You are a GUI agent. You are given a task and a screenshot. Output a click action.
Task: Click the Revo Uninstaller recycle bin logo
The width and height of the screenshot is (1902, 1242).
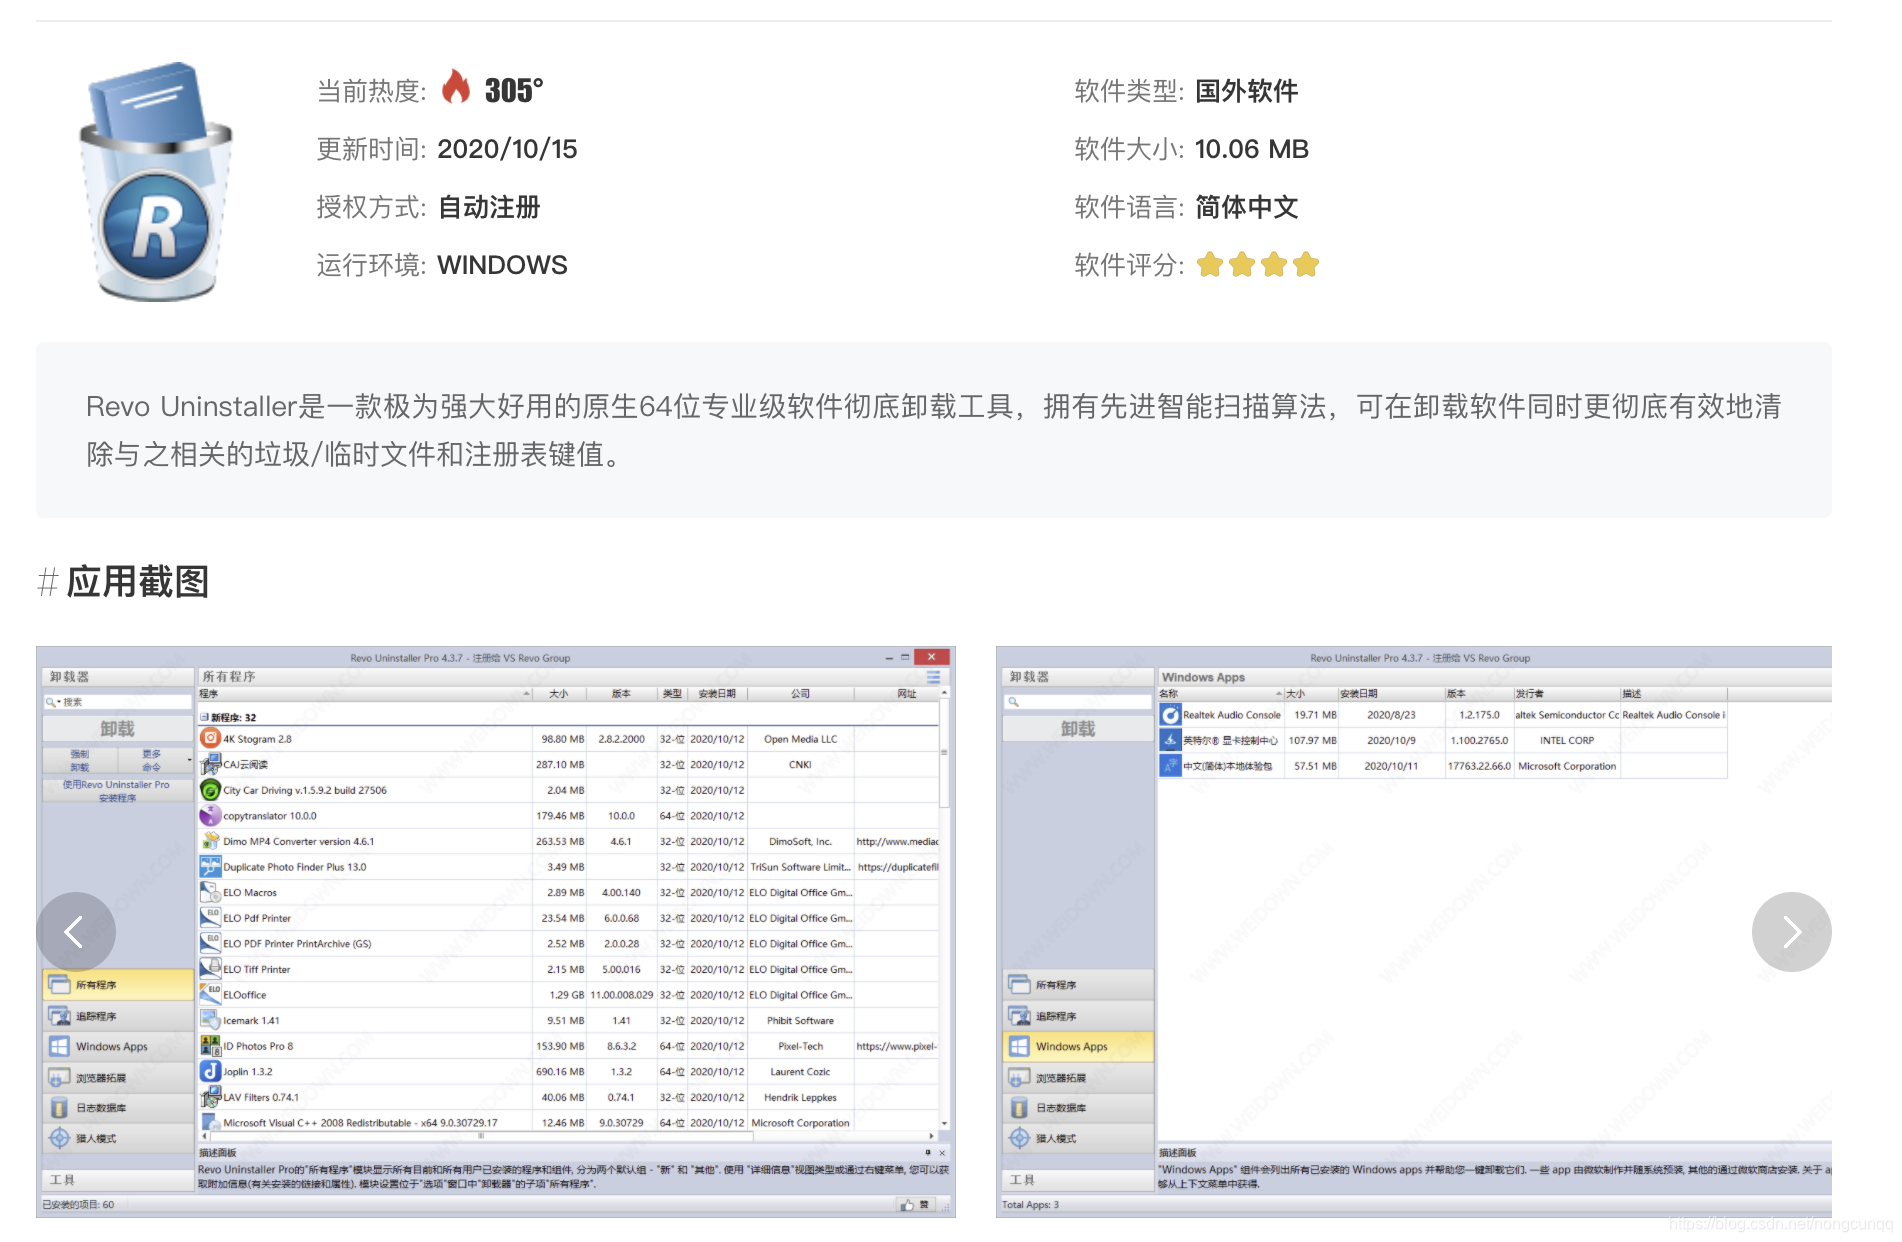click(x=155, y=181)
